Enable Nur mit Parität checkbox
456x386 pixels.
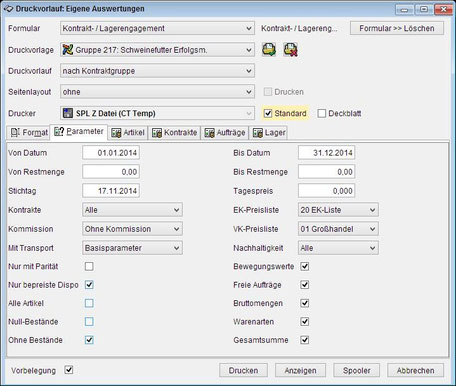[x=89, y=266]
